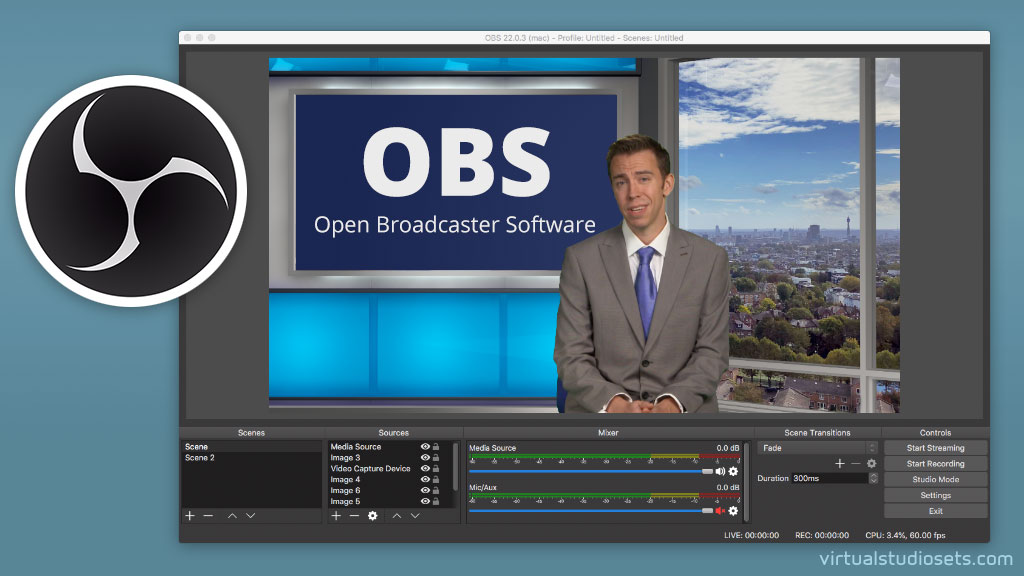Adjust Duration with the stepper arrows
Image resolution: width=1024 pixels, height=576 pixels.
pos(873,478)
